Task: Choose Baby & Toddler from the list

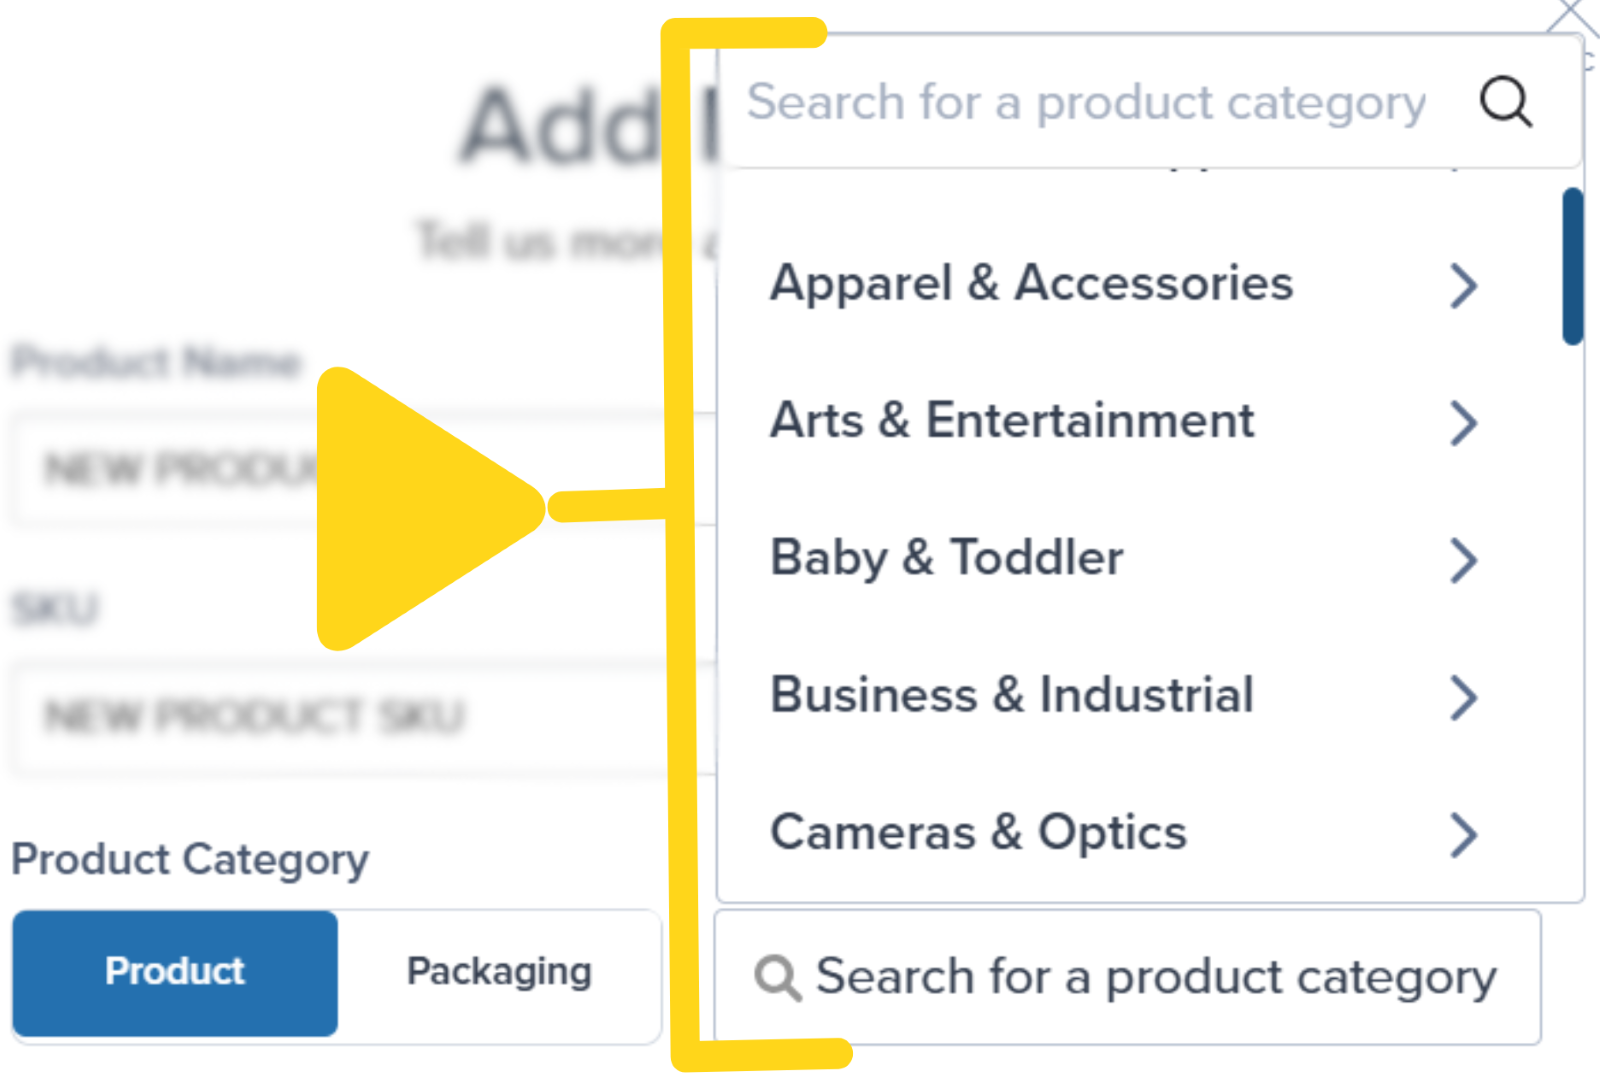Action: coord(946,560)
